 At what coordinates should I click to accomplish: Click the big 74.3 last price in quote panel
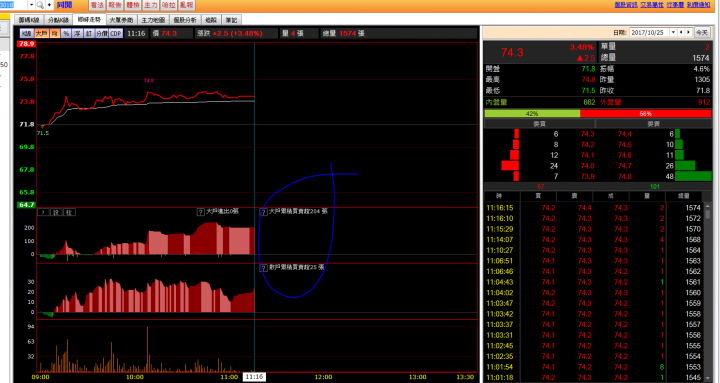pos(512,52)
